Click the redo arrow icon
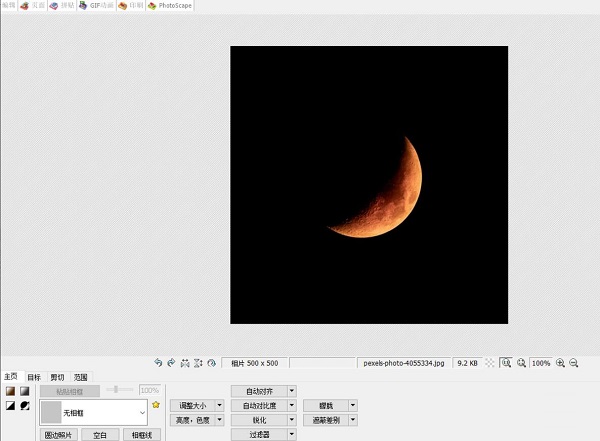Image resolution: width=600 pixels, height=441 pixels. tap(171, 363)
